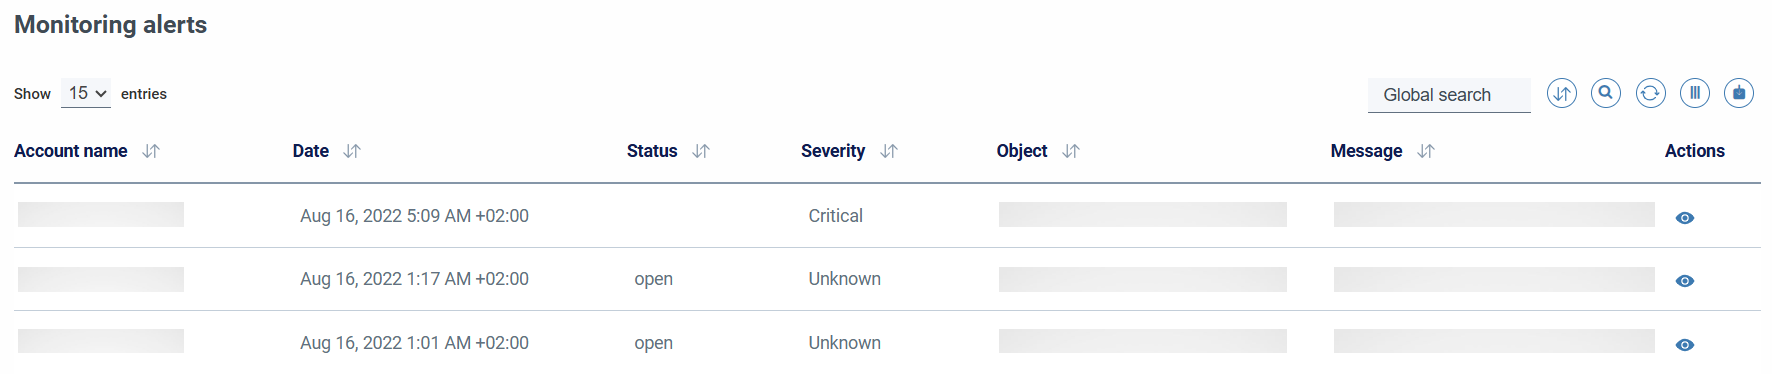Open the magnifier search filter icon
This screenshot has height=374, width=1772.
click(x=1606, y=94)
